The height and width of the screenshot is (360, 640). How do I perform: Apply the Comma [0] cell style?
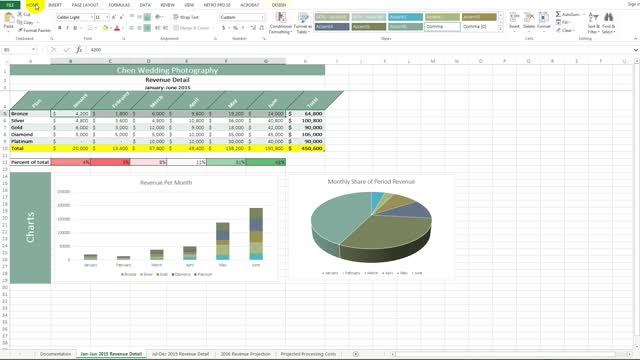click(x=479, y=27)
